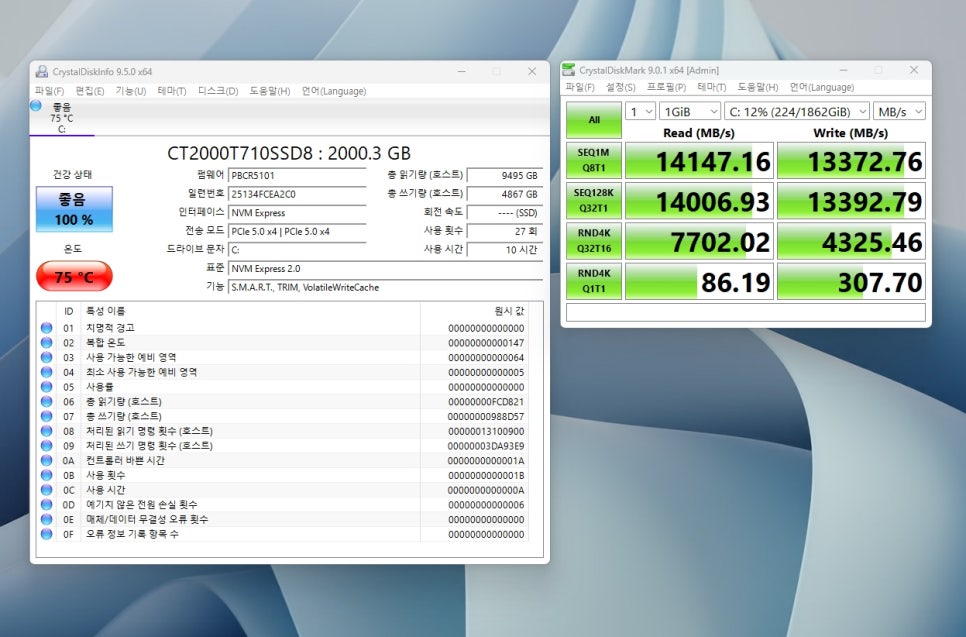The width and height of the screenshot is (966, 637).
Task: Click the standard field NVM Express 2.0
Action: [385, 269]
